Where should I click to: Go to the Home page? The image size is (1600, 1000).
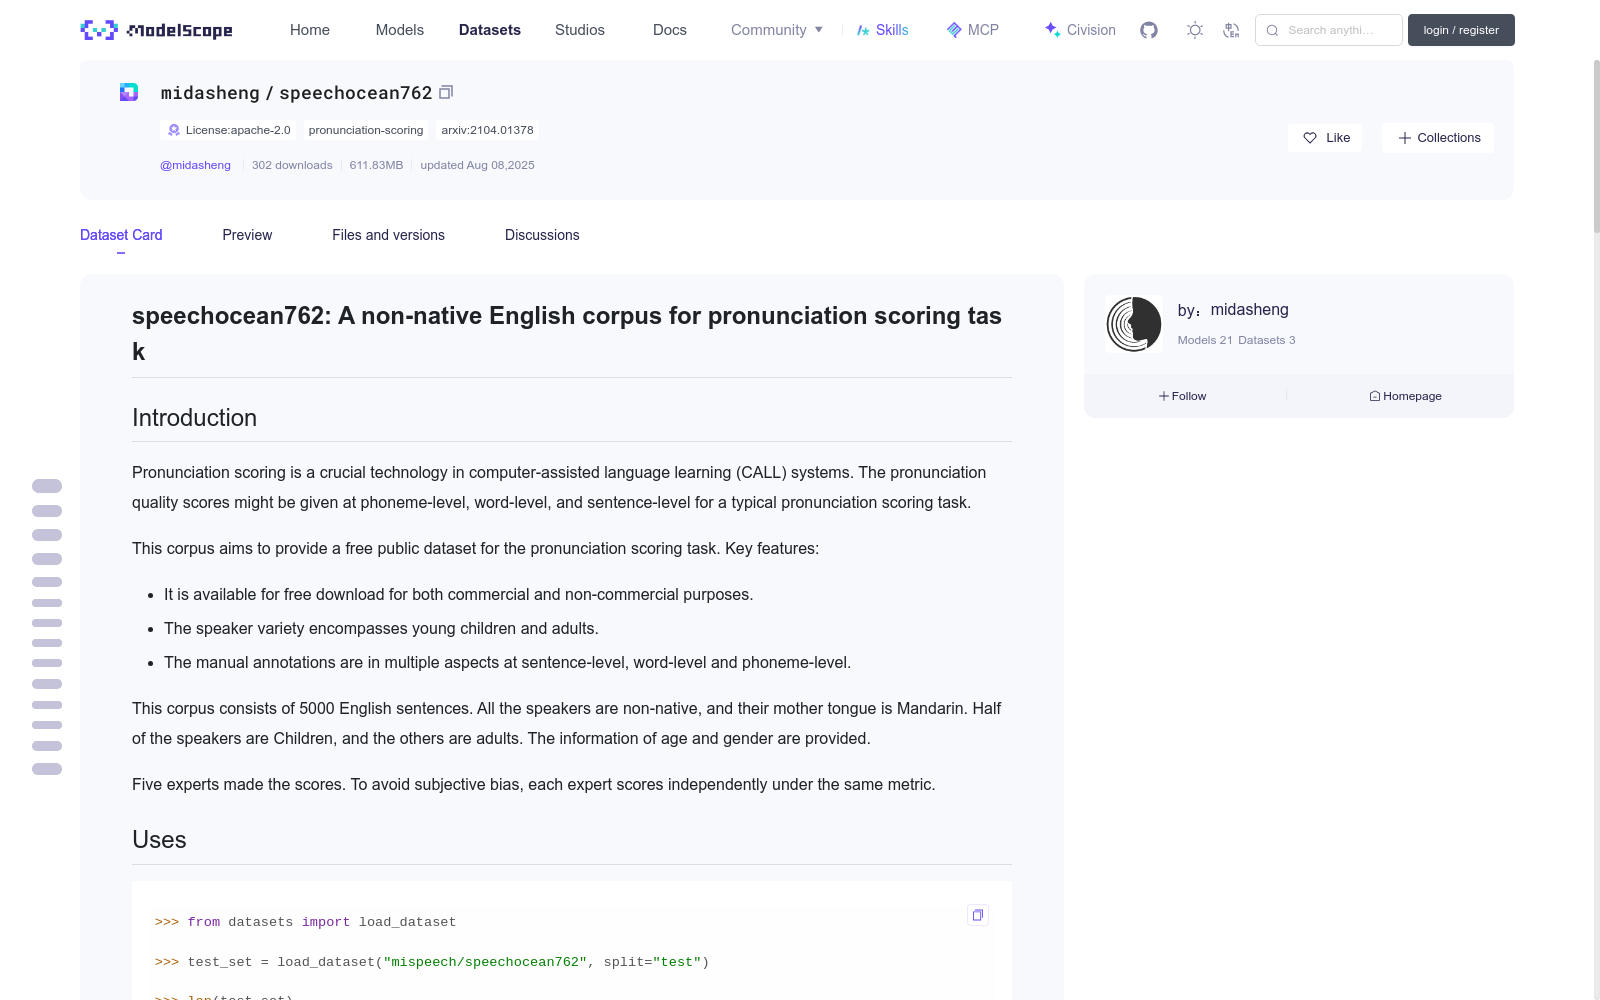pos(310,30)
